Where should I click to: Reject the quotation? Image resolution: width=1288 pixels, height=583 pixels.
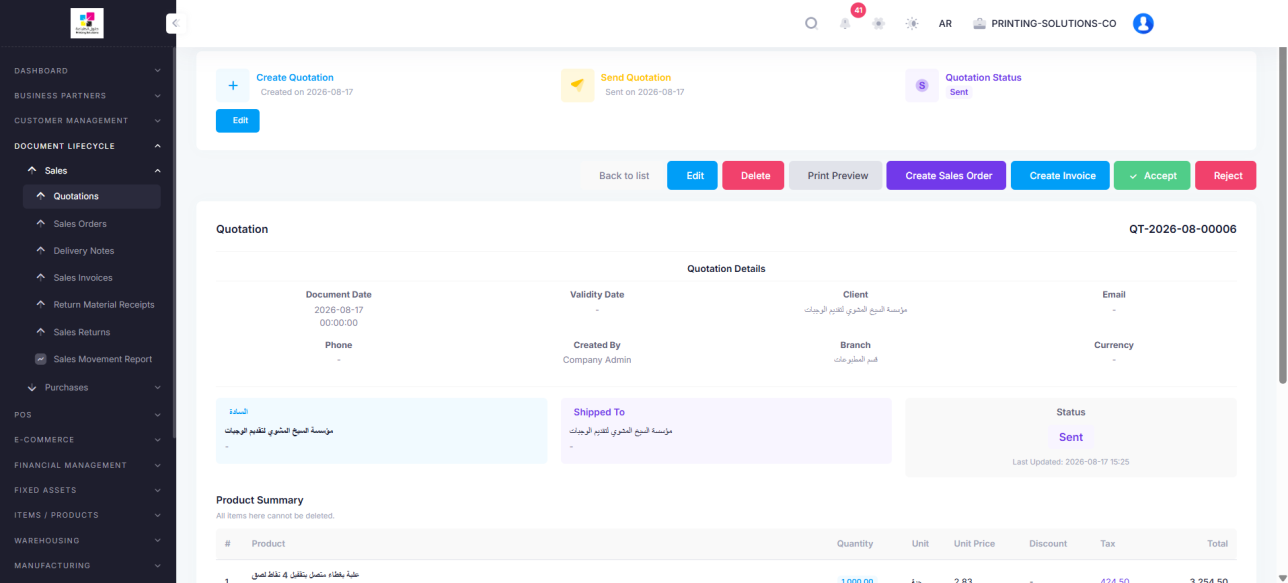1227,175
